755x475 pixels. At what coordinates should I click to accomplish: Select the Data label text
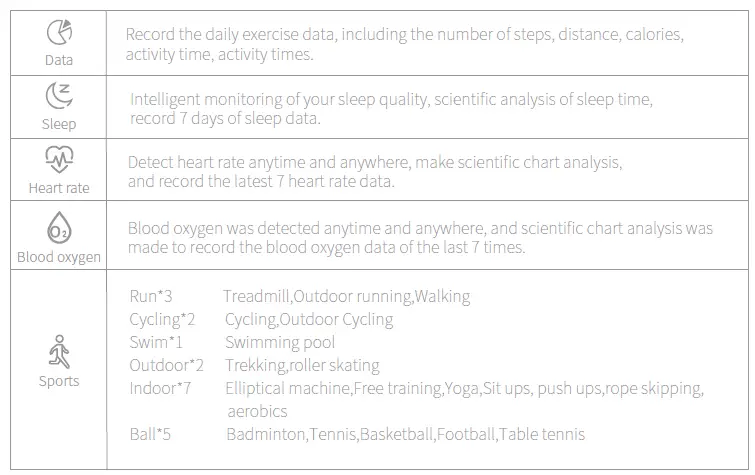[x=59, y=60]
